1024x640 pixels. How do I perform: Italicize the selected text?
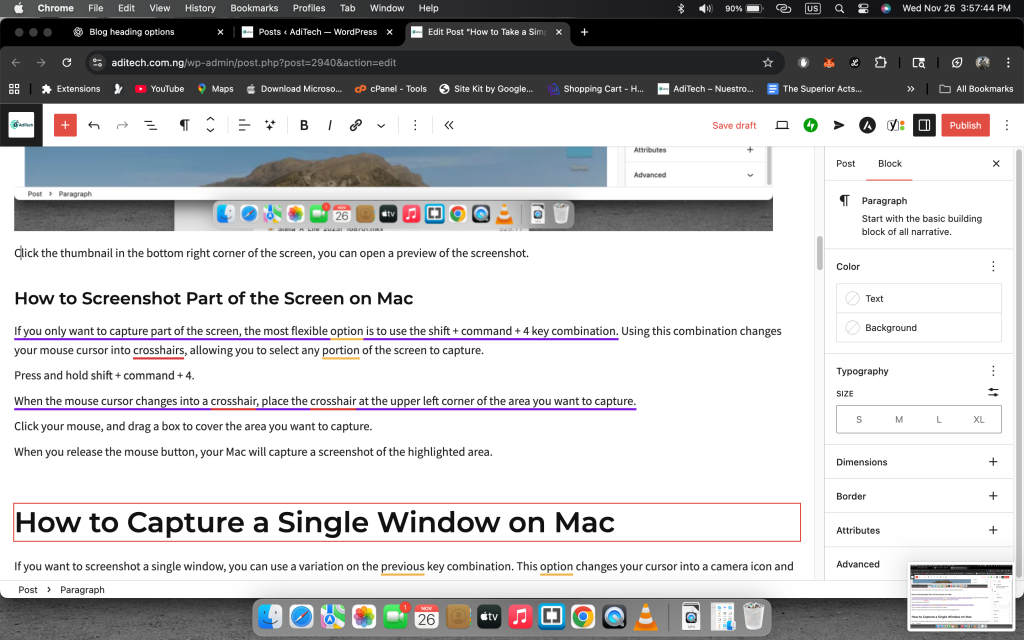(x=330, y=125)
